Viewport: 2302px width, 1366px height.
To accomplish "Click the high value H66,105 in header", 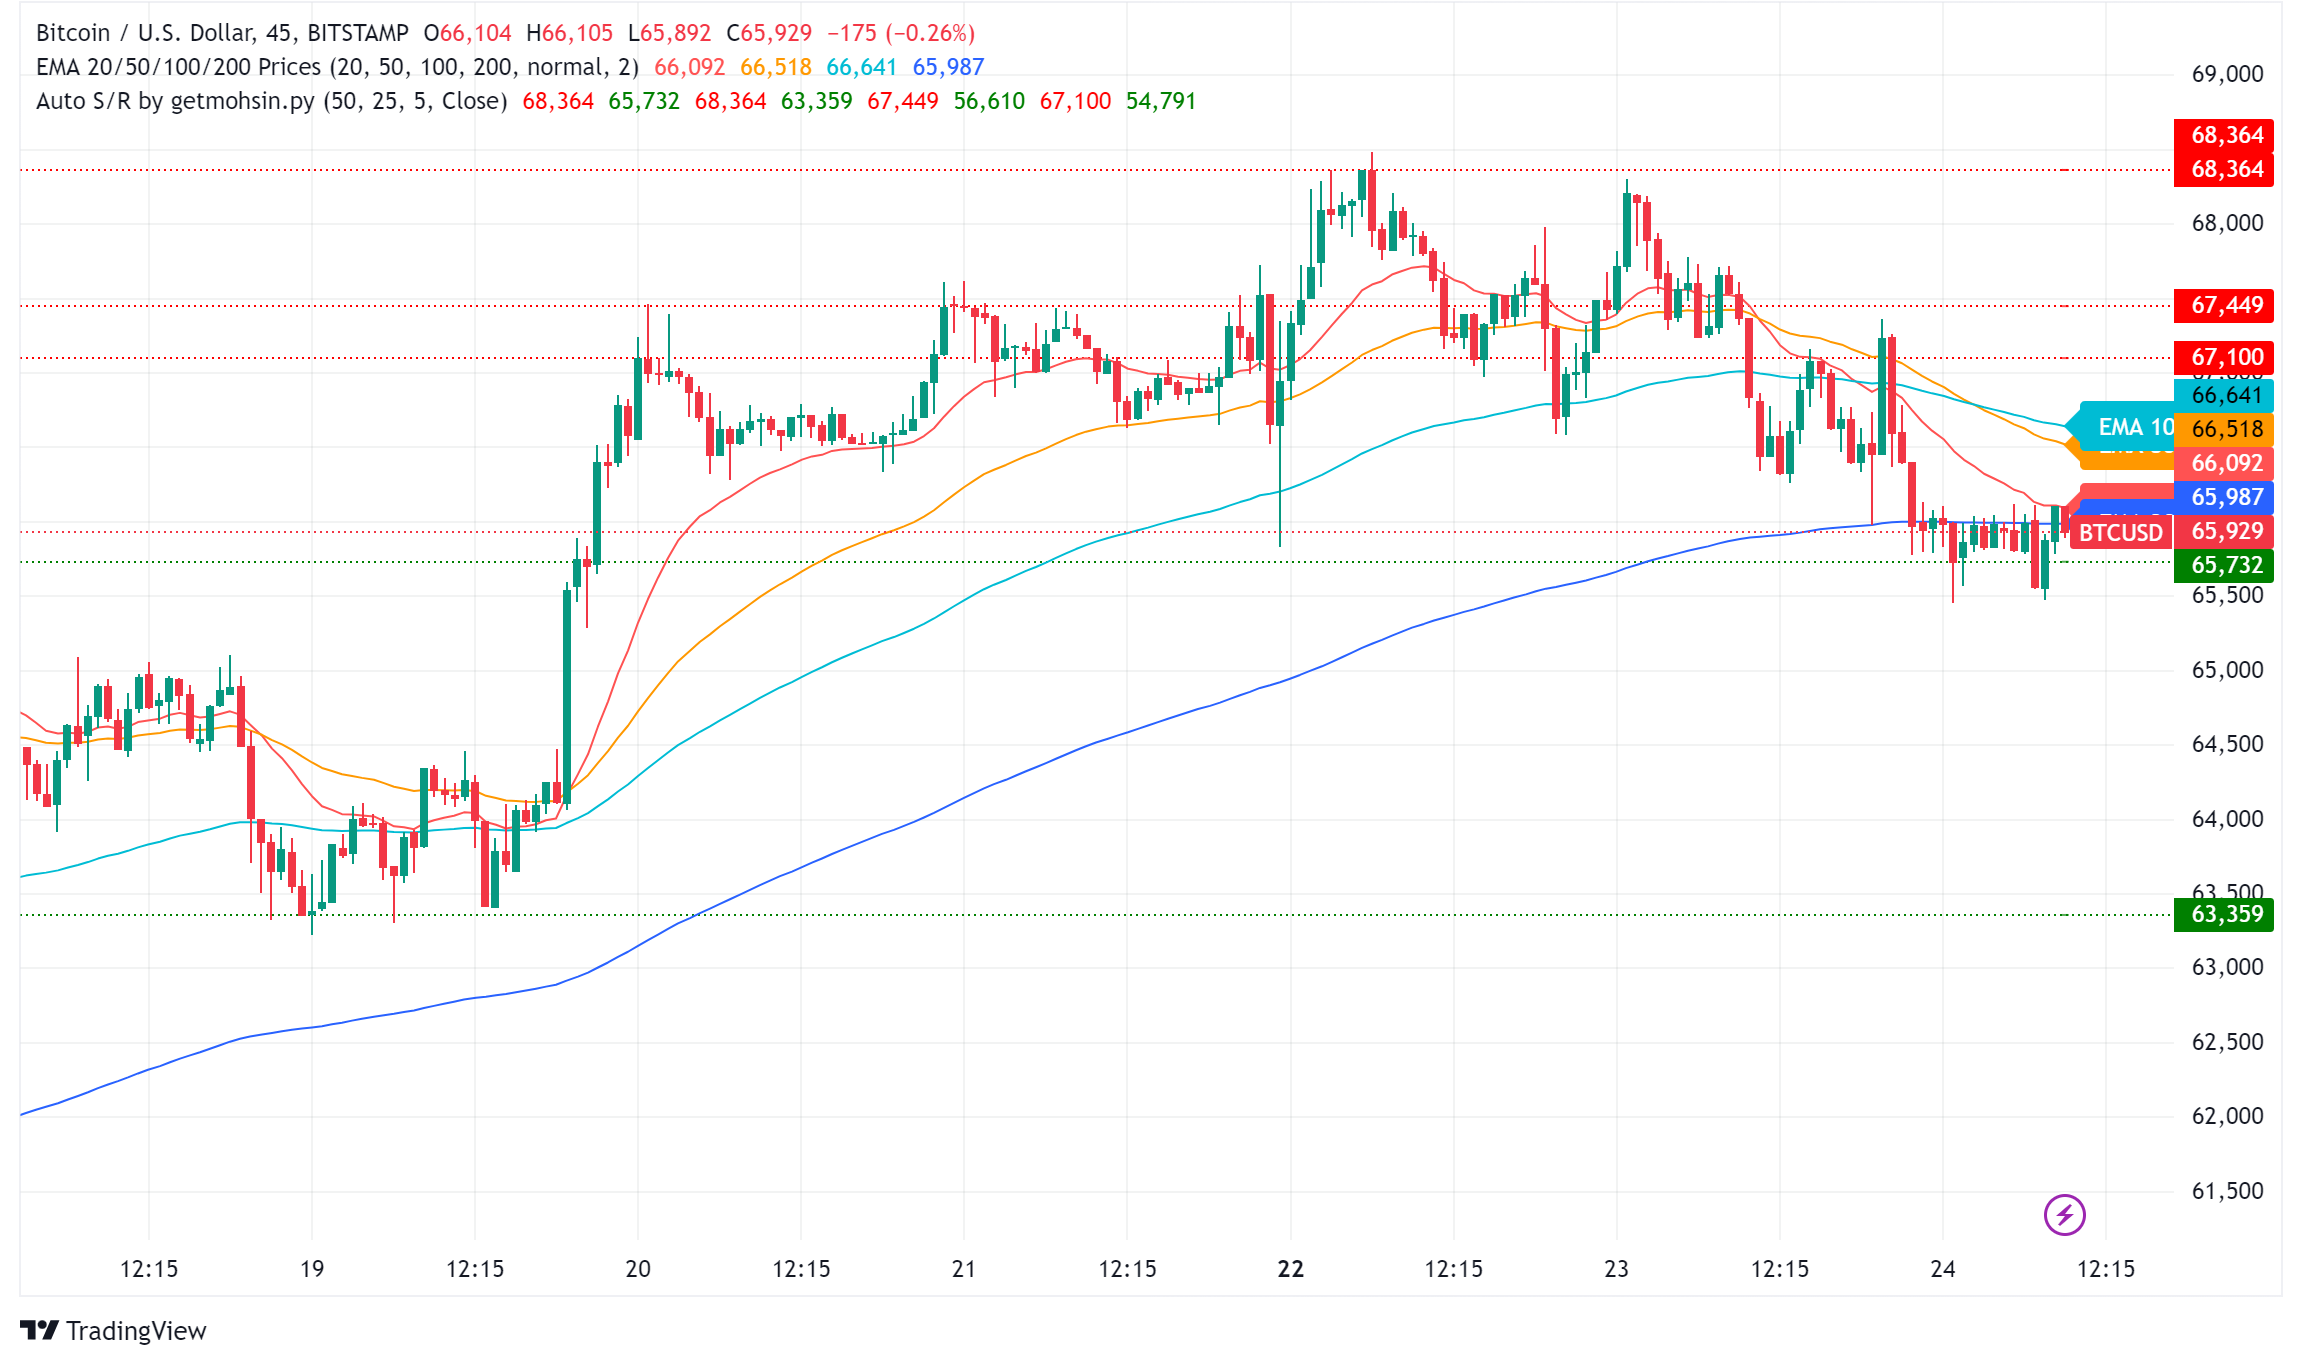I will pos(569,33).
